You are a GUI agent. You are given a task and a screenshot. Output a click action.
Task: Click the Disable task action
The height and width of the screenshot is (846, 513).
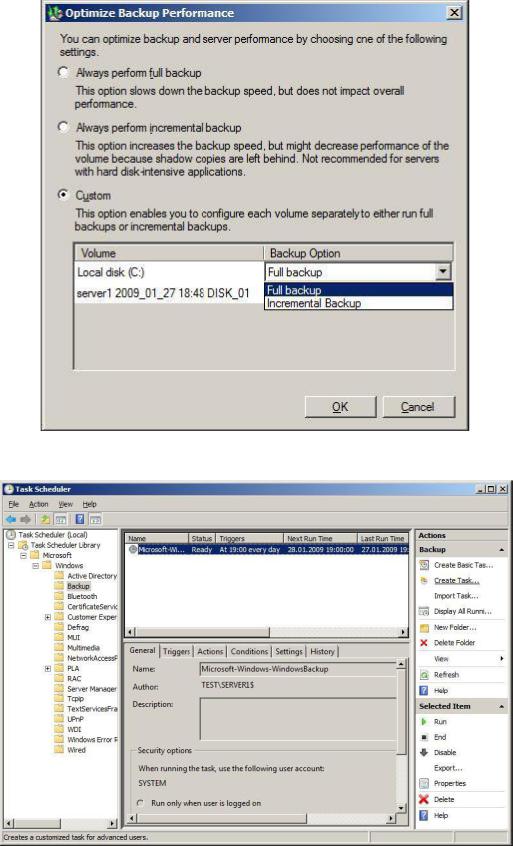tap(444, 752)
